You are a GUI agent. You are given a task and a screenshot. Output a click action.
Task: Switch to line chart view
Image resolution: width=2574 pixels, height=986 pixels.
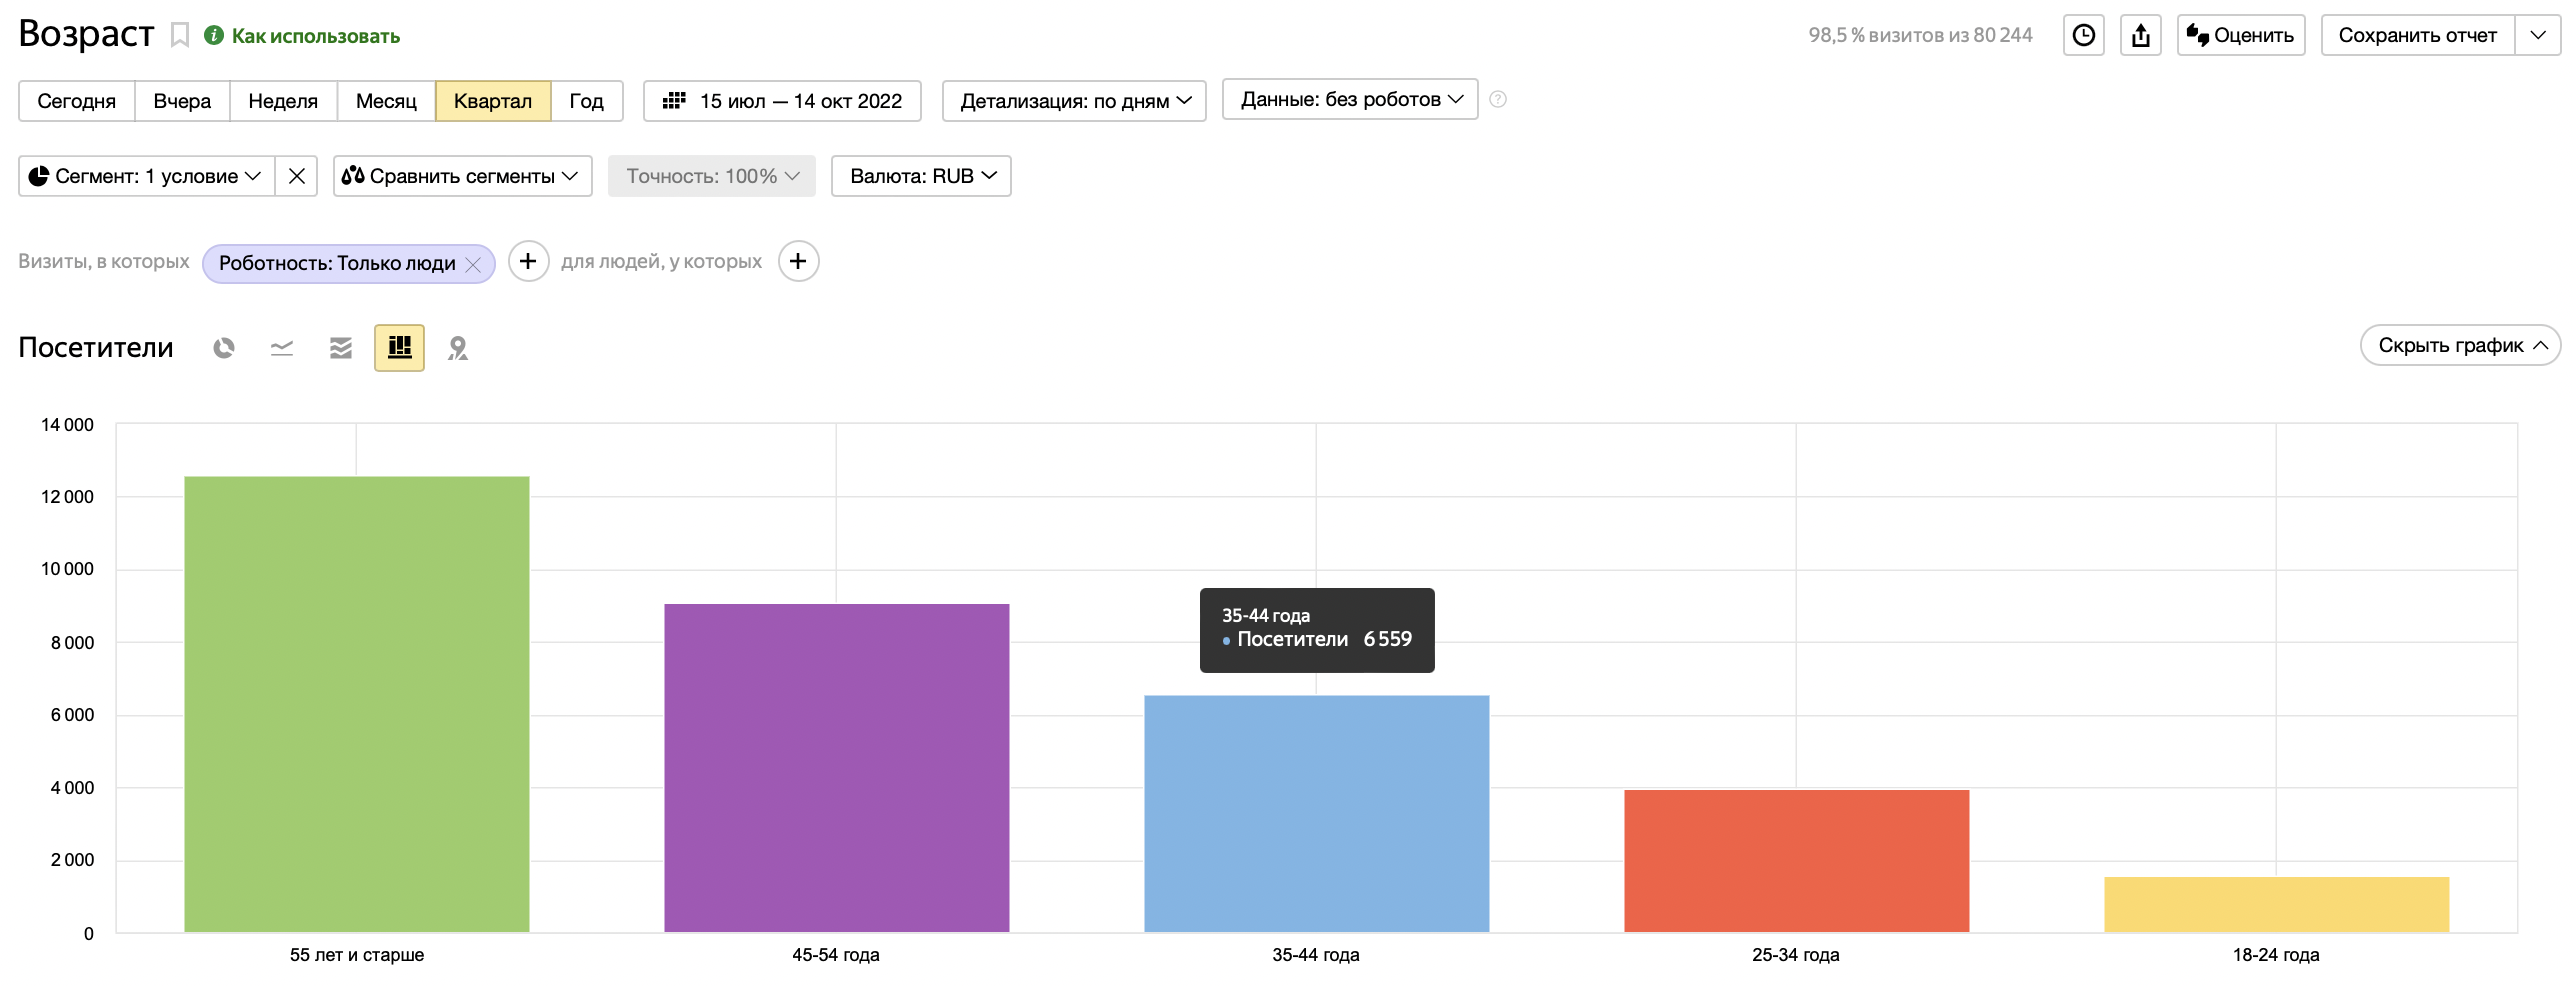(282, 348)
